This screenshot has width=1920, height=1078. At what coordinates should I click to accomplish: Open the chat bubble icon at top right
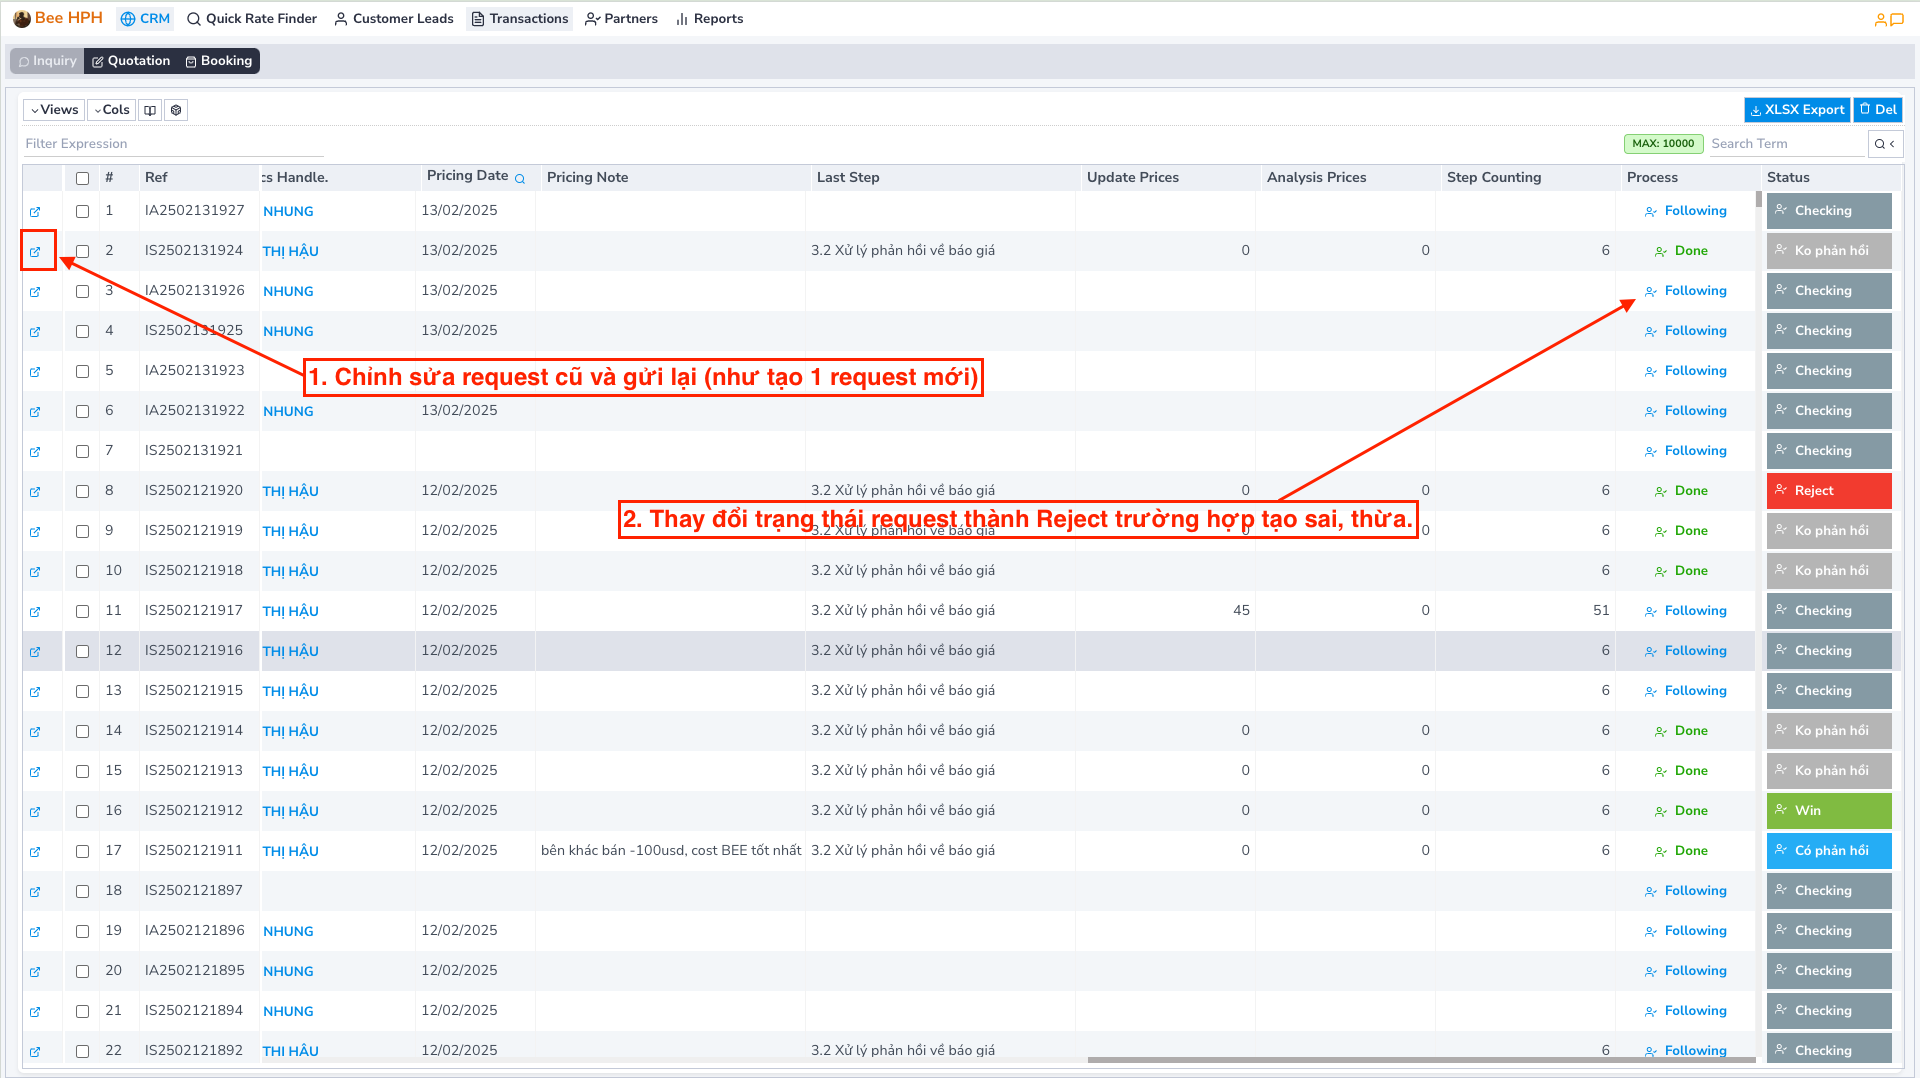[x=1897, y=19]
